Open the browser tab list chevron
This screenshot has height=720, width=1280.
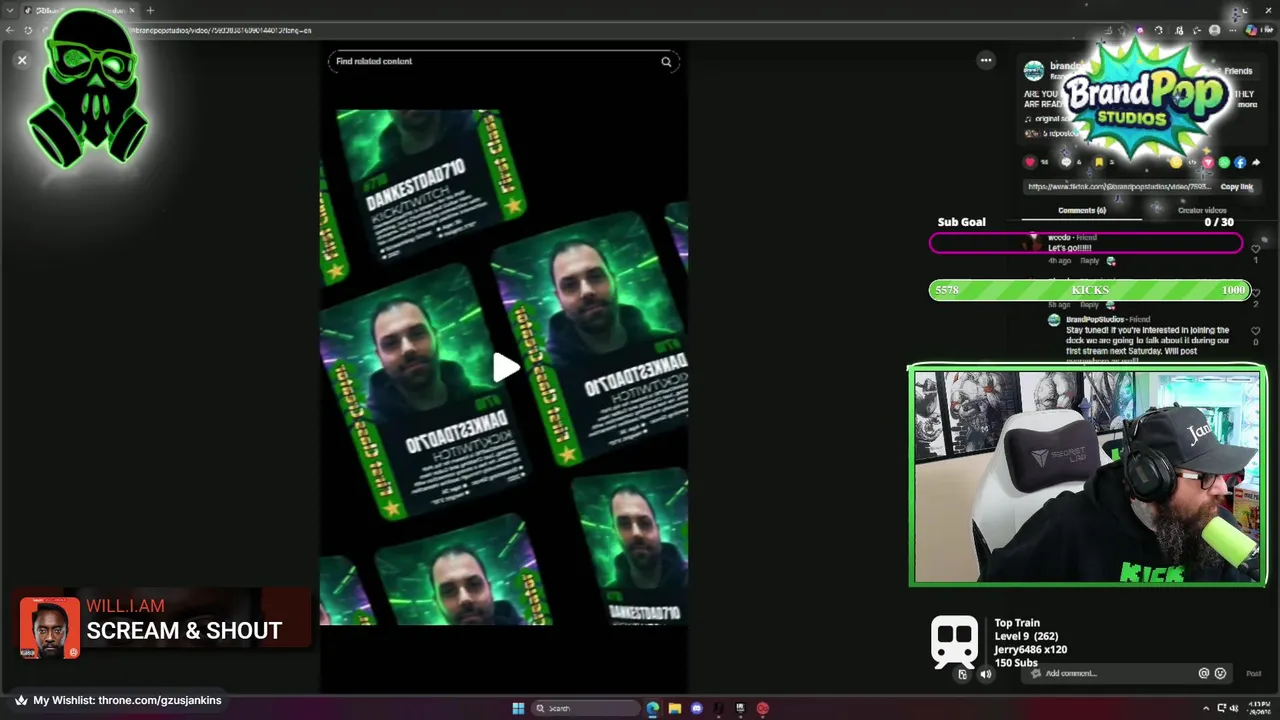(9, 10)
